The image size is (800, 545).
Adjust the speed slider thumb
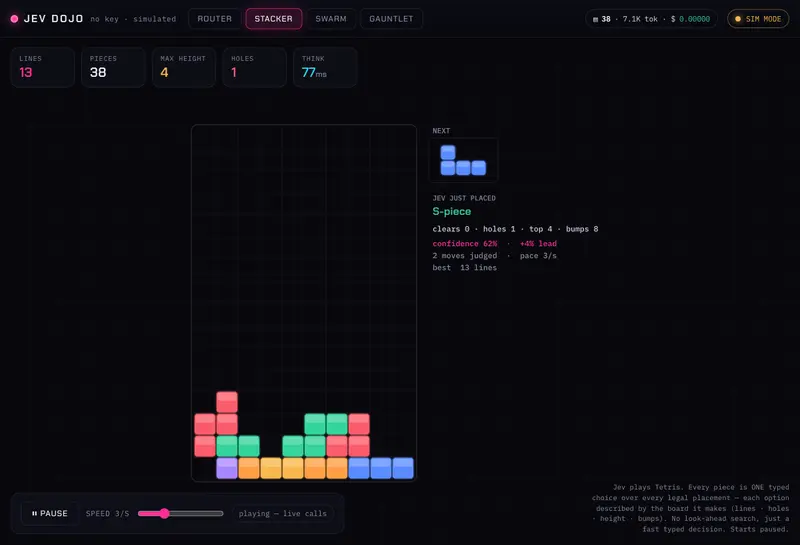tap(164, 513)
